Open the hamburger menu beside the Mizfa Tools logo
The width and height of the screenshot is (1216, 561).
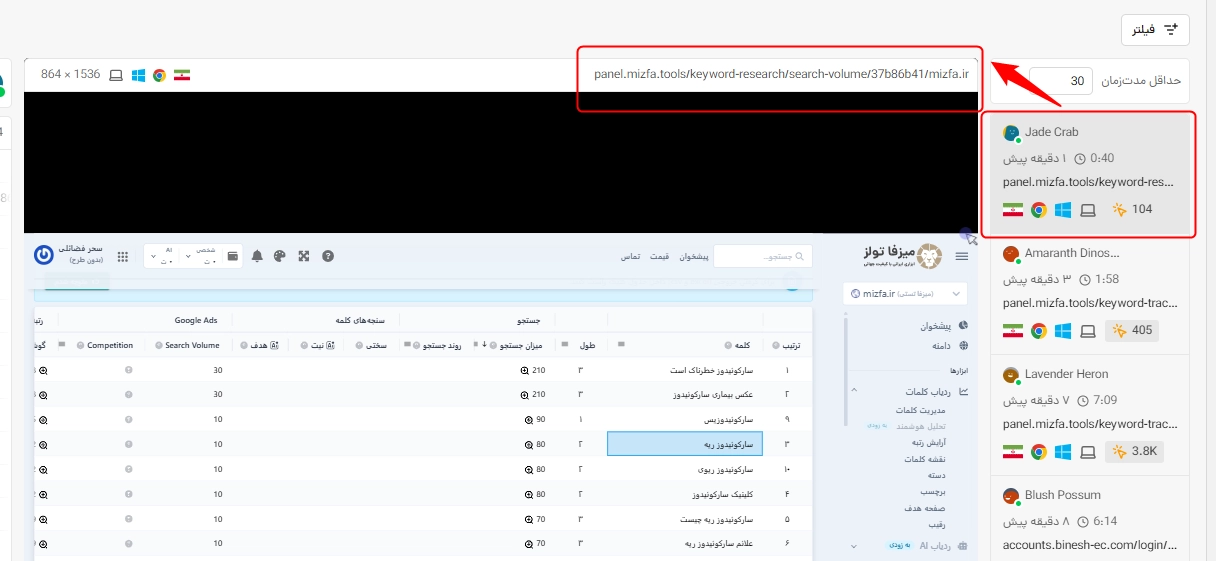click(962, 257)
